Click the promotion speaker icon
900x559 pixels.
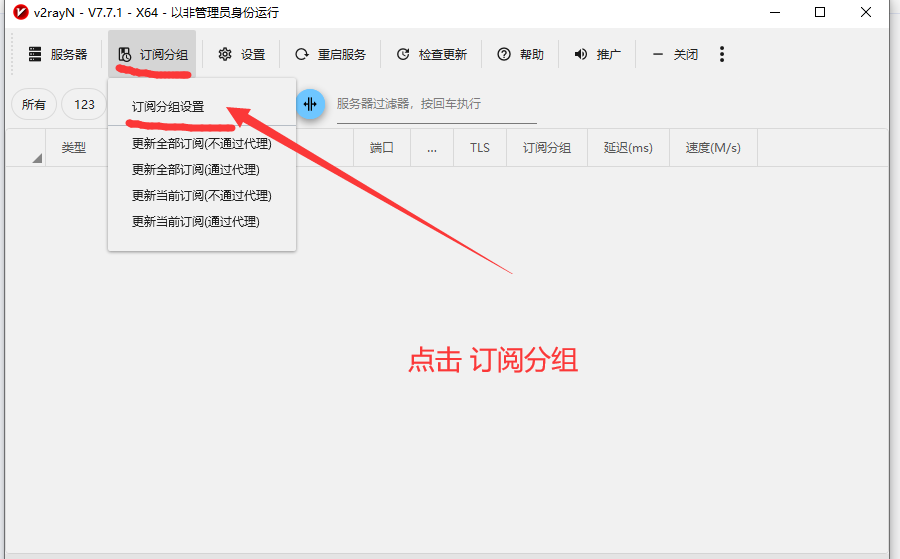[581, 54]
